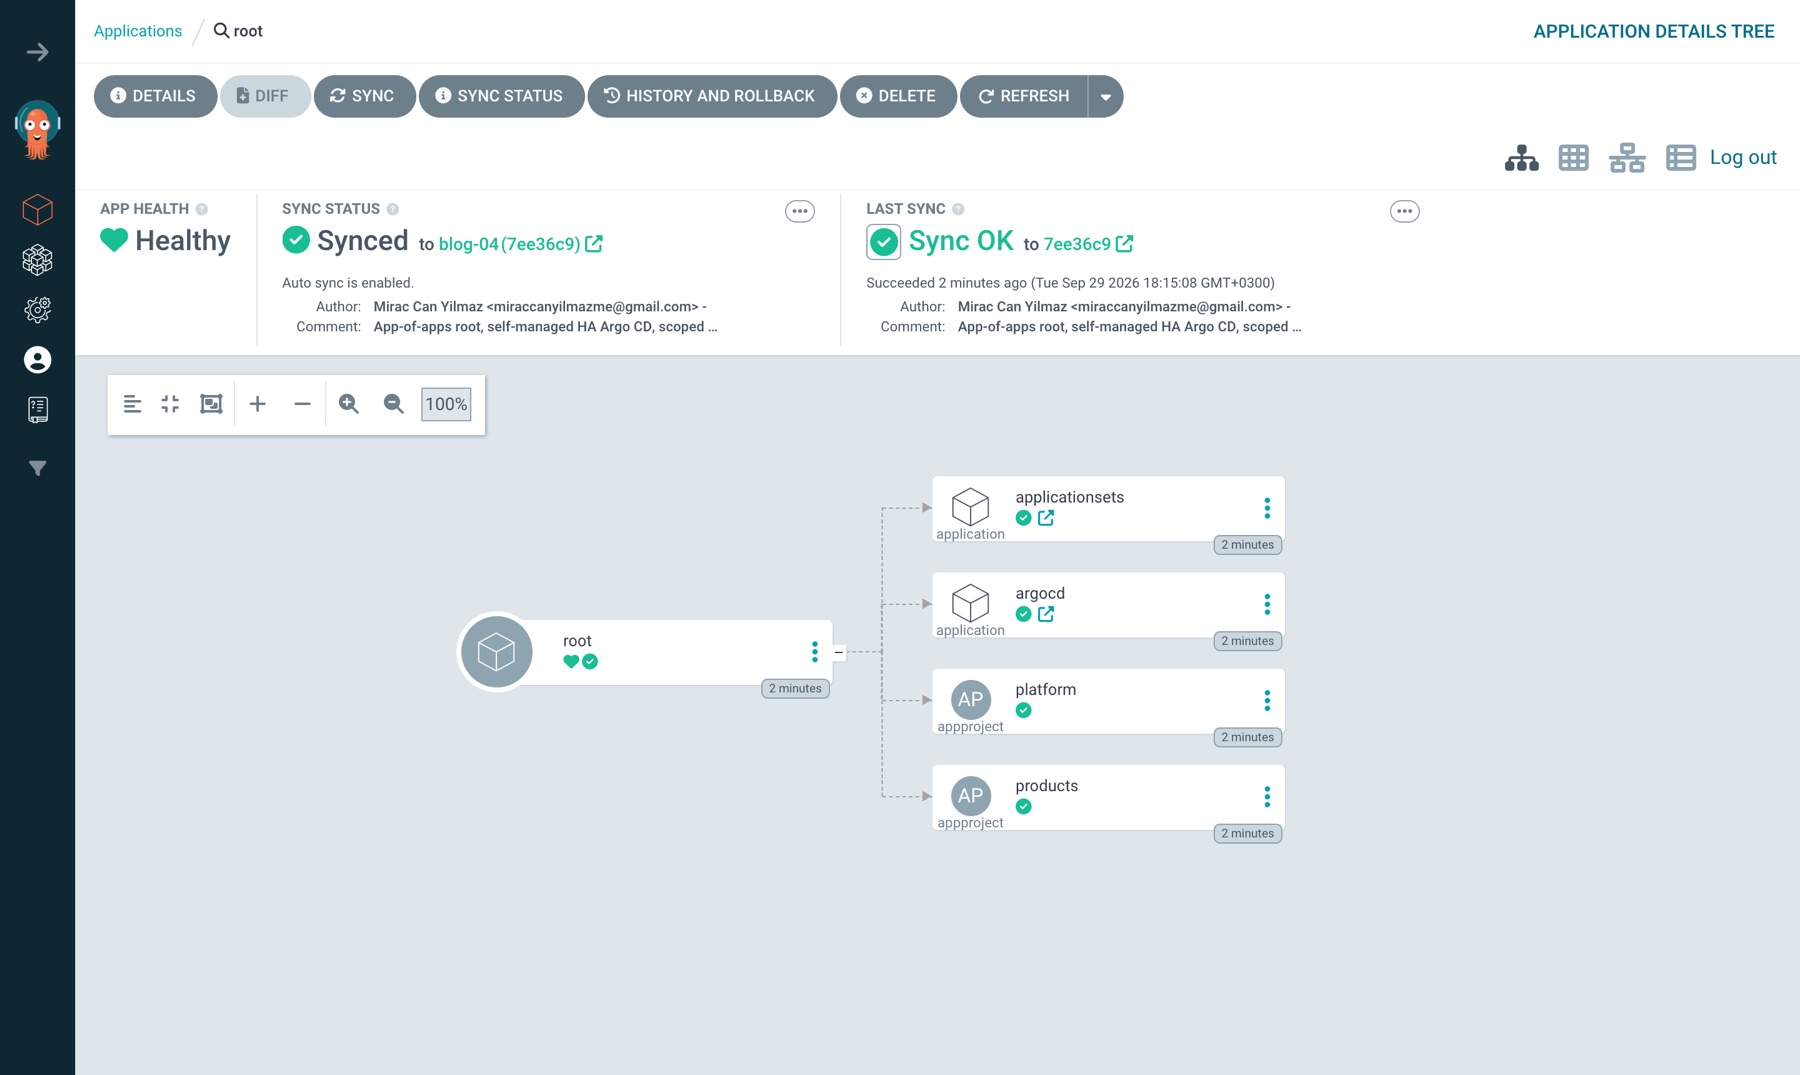Open the root node kebab menu
1800x1075 pixels.
point(815,652)
